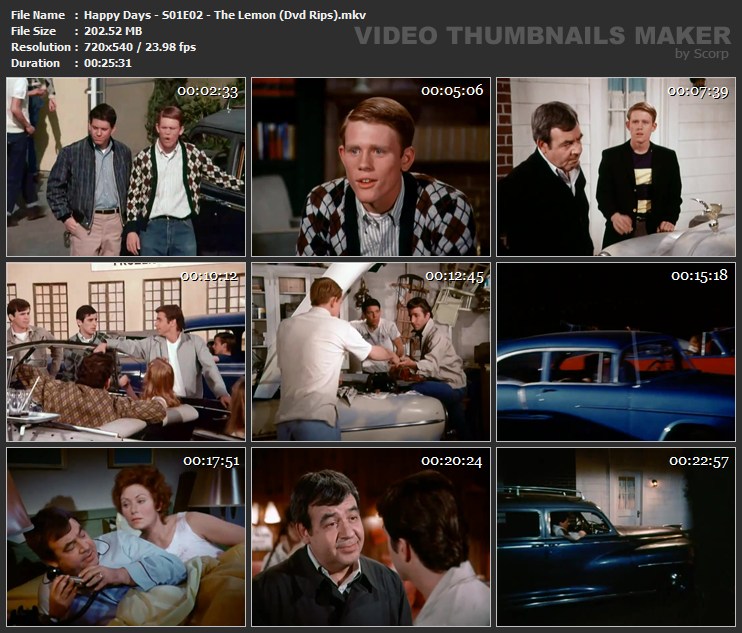Click the resolution value '720x540 / 23.98 fps'
Image resolution: width=742 pixels, height=633 pixels.
click(140, 47)
